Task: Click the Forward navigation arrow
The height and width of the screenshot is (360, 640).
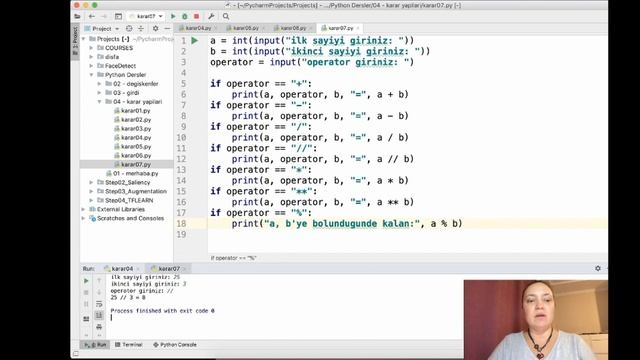Action: pyautogui.click(x=104, y=16)
